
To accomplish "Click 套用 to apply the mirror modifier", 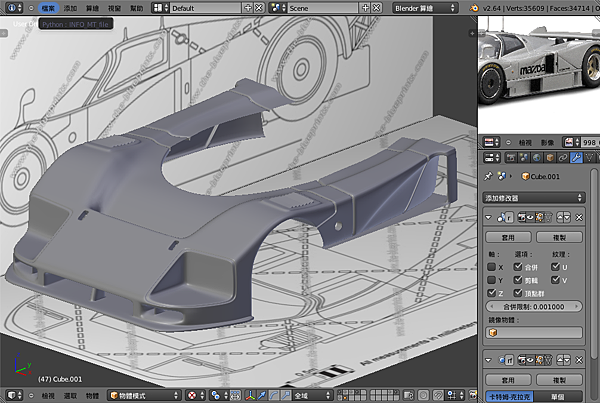I will (510, 238).
